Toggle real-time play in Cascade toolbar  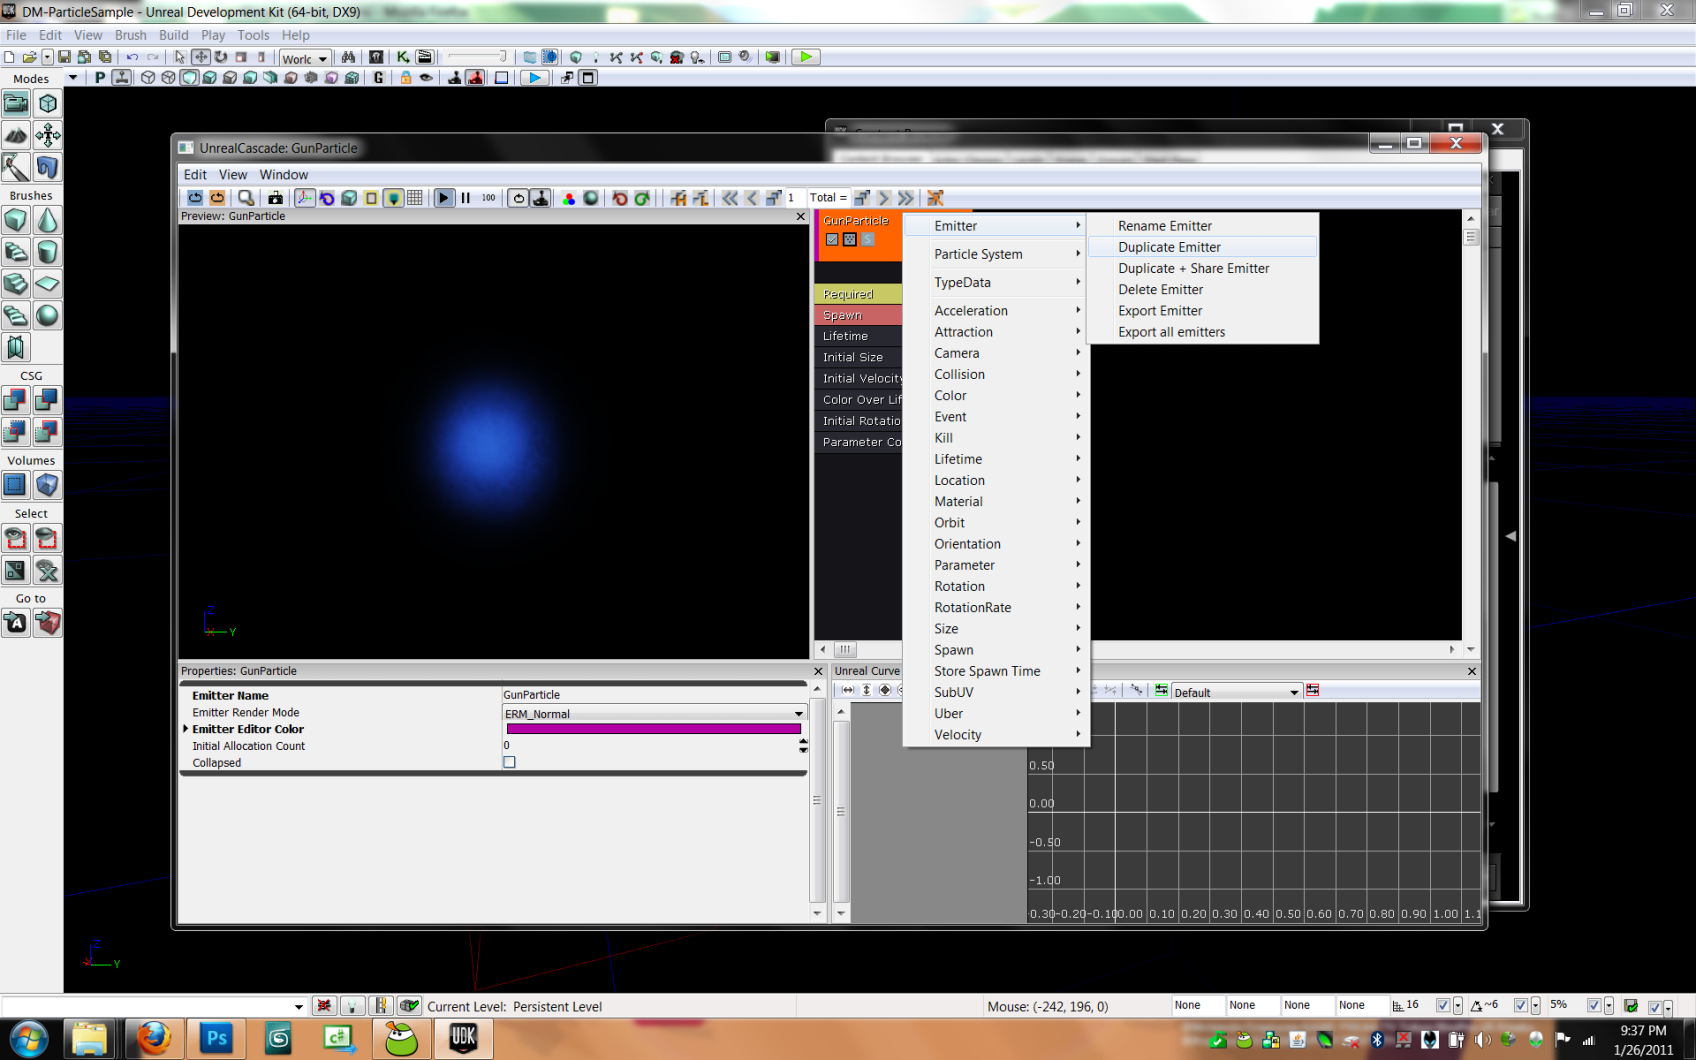(x=444, y=198)
